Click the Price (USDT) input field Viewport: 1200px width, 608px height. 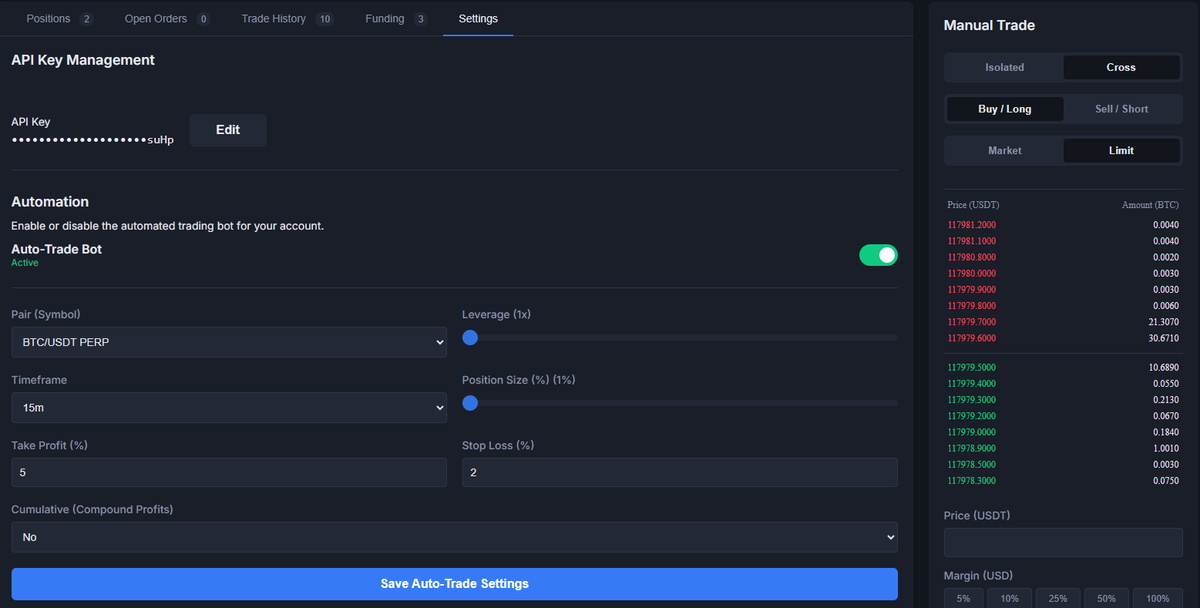point(1063,543)
